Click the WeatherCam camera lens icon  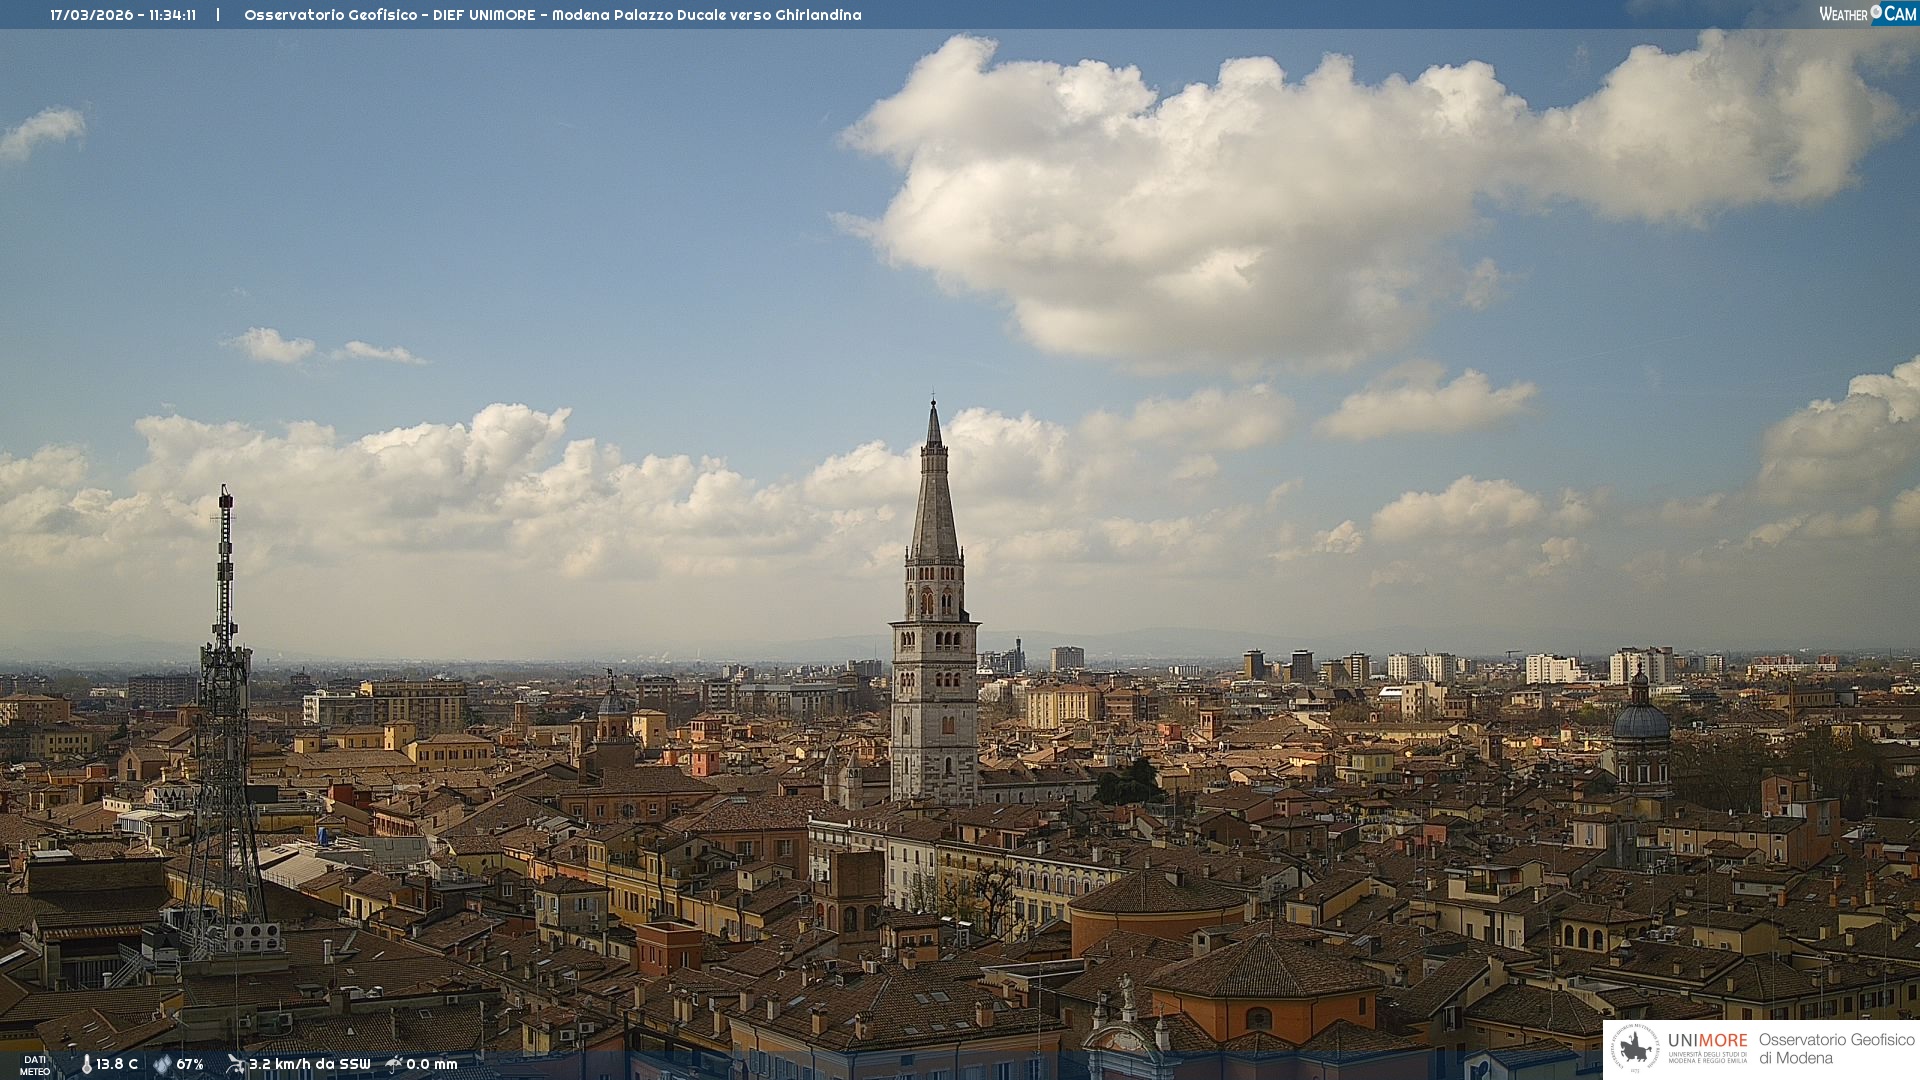tap(1876, 12)
